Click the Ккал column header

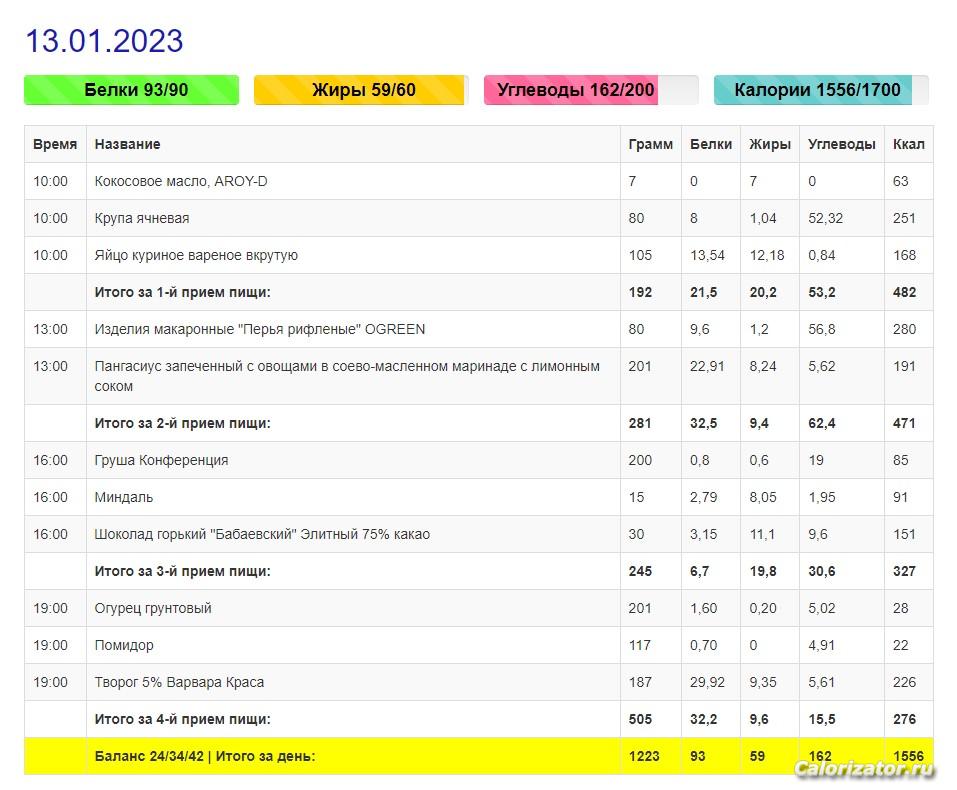(908, 144)
